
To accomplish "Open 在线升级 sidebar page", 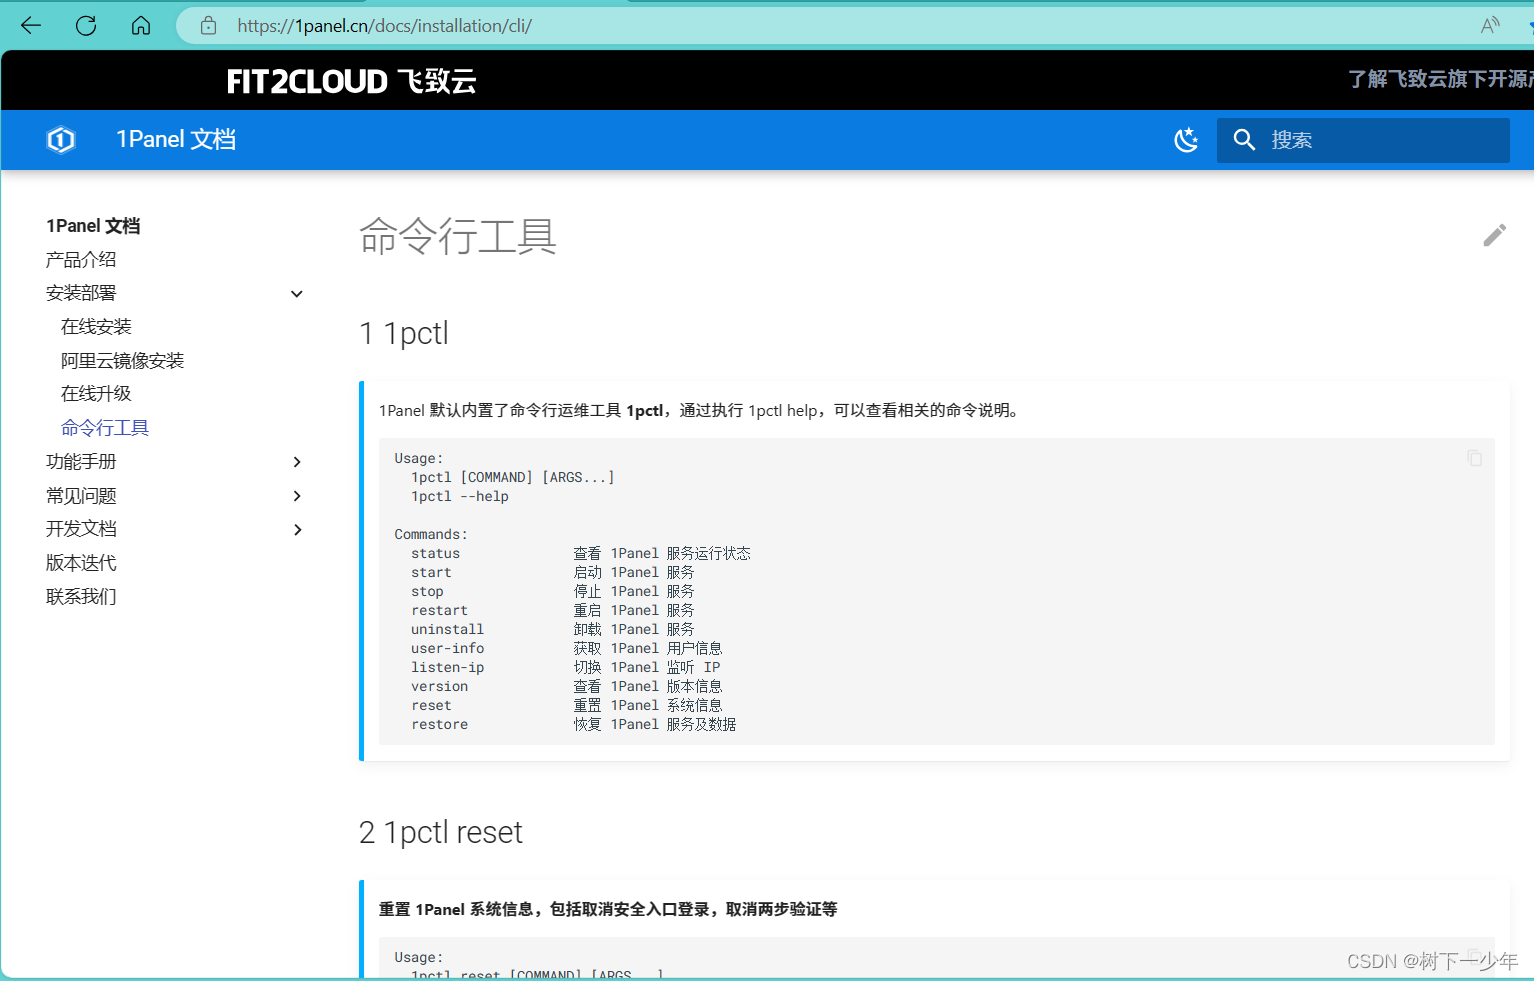I will [x=96, y=394].
